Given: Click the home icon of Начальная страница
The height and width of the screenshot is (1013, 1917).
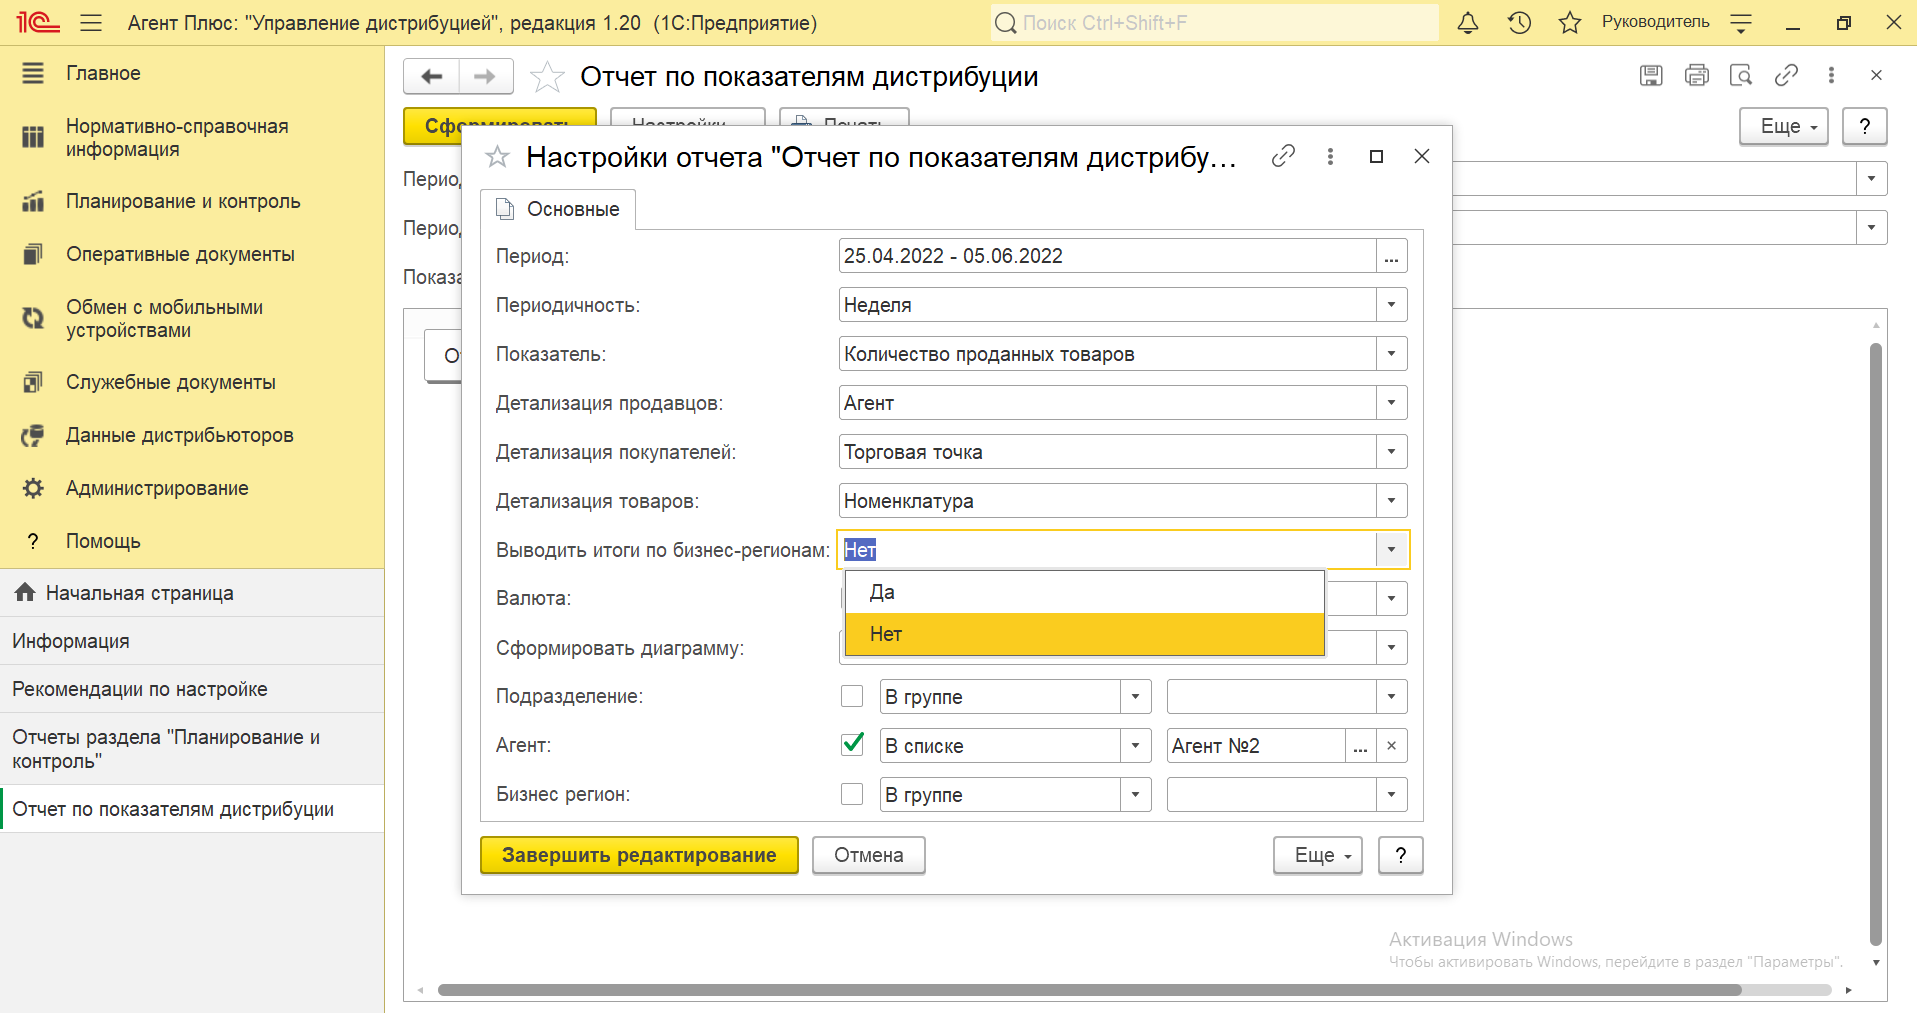Looking at the screenshot, I should (x=25, y=592).
